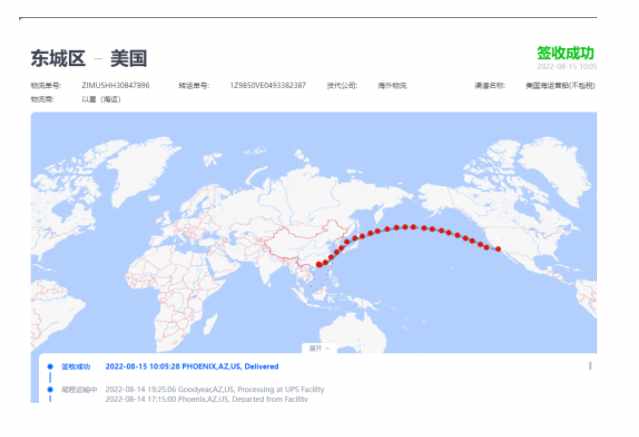This screenshot has height=437, width=639.
Task: Click the delivery date under the green status
Action: [x=567, y=66]
